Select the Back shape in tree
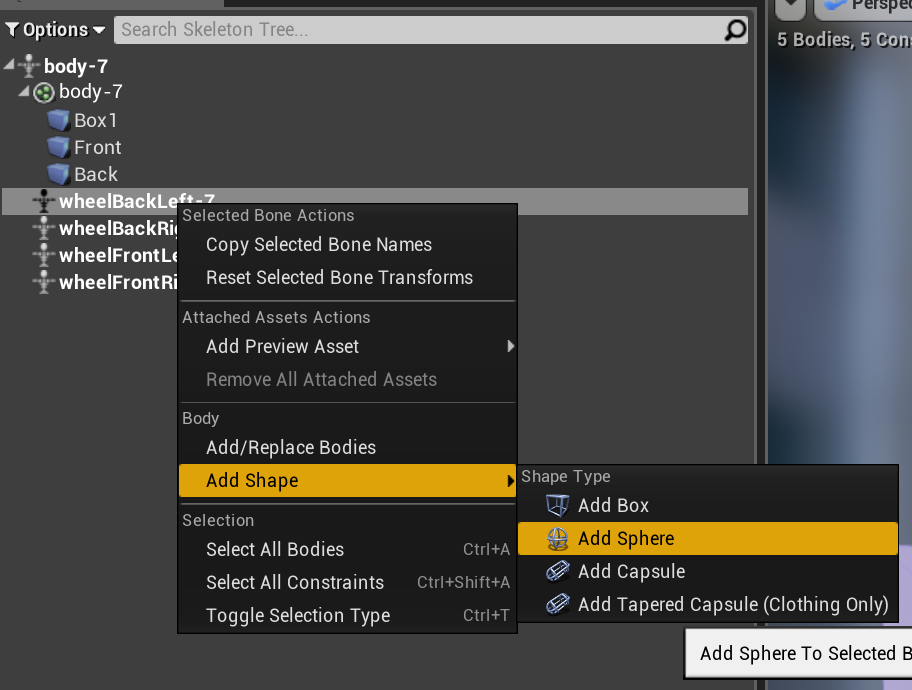Viewport: 912px width, 690px height. 95,175
